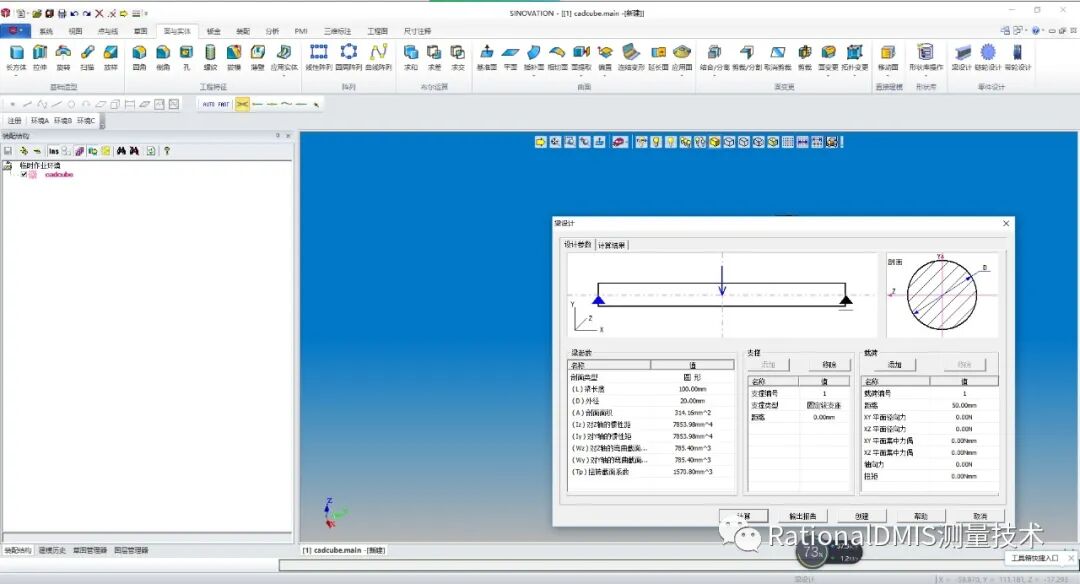Select the 20.00mm outer diameter value
The width and height of the screenshot is (1080, 584).
pyautogui.click(x=692, y=401)
